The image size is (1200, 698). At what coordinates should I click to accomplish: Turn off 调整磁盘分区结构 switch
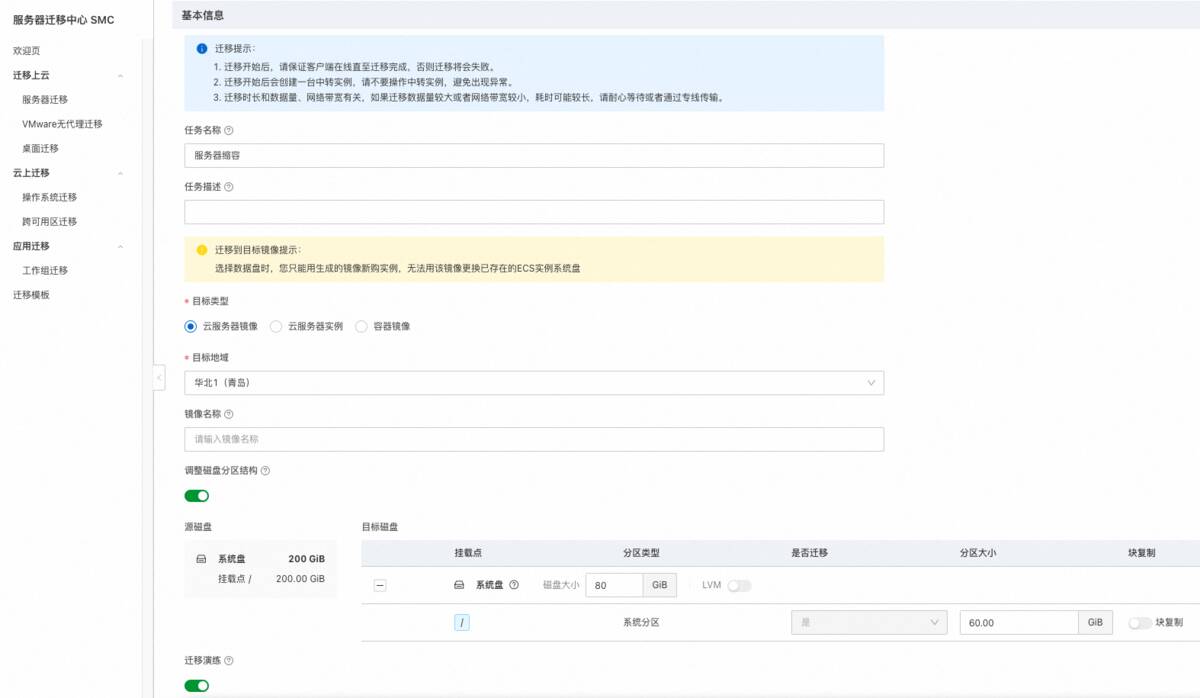point(197,496)
